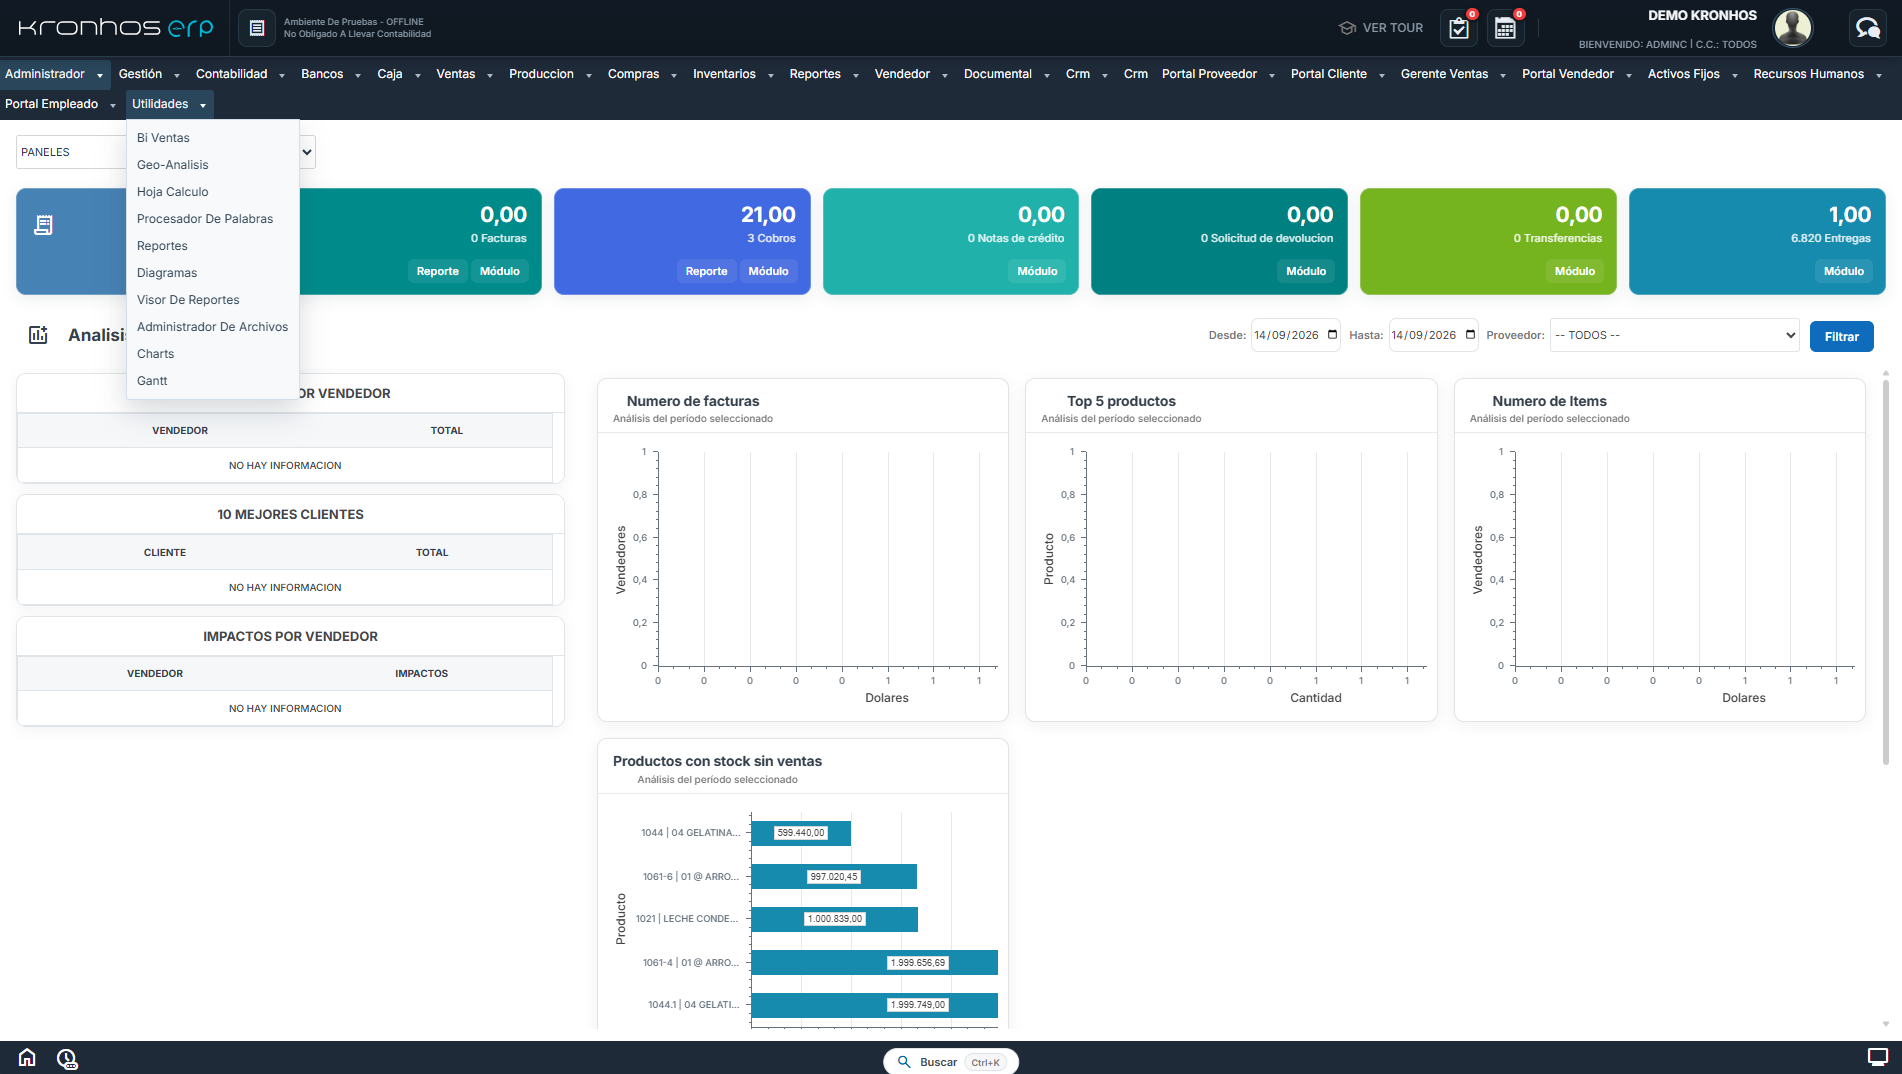Click Reporte on the Facturas card
The width and height of the screenshot is (1902, 1074).
437,271
